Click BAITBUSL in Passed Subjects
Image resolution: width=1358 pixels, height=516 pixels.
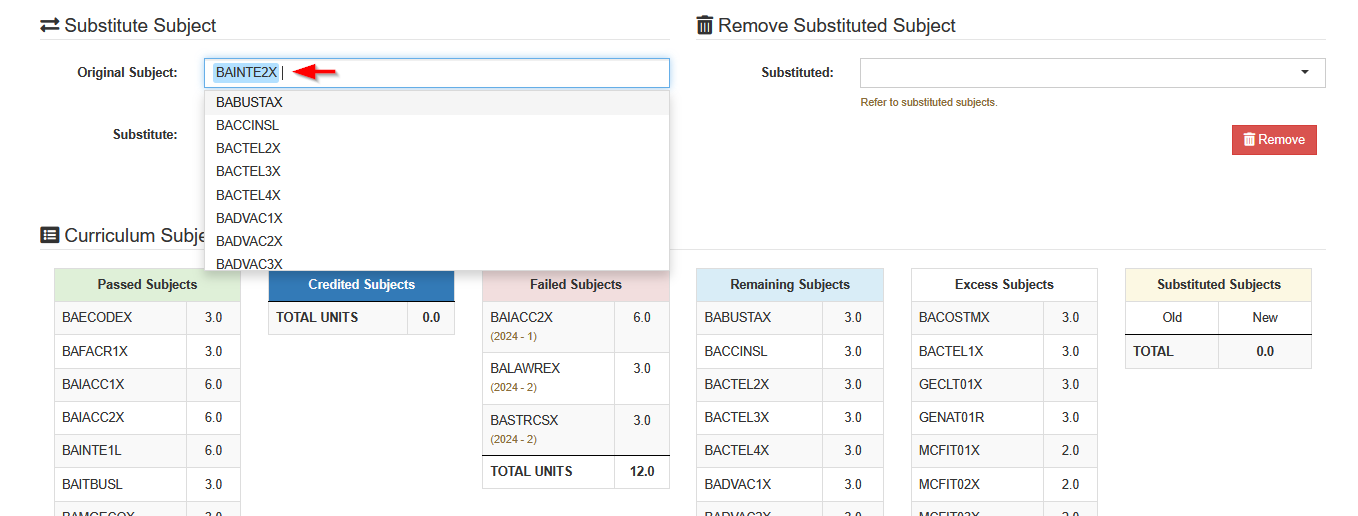[92, 484]
